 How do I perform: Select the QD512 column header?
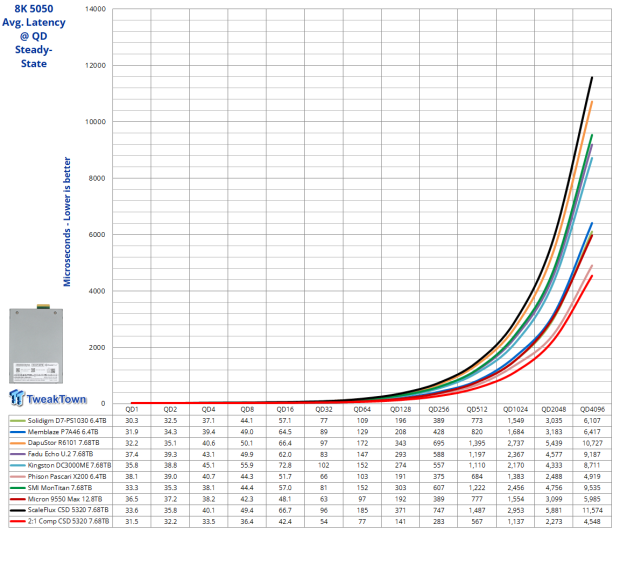477,409
